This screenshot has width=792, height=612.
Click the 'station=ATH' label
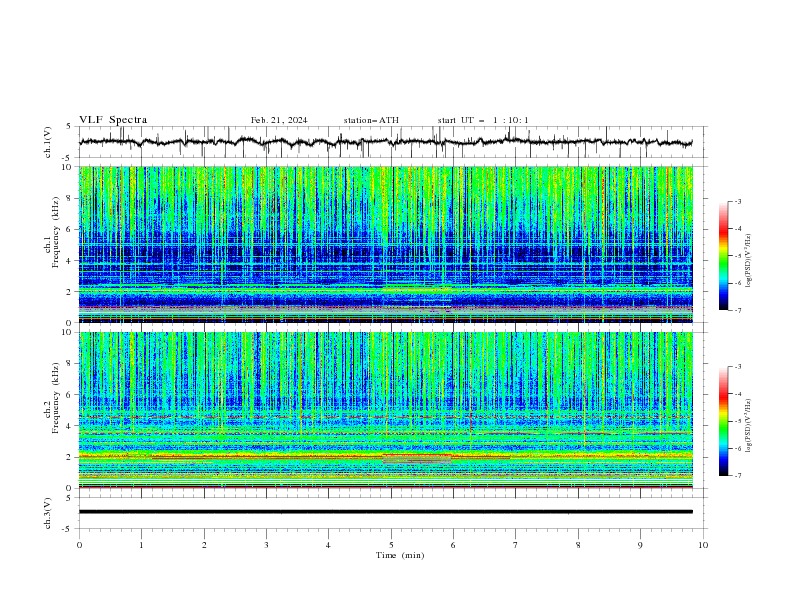point(371,120)
